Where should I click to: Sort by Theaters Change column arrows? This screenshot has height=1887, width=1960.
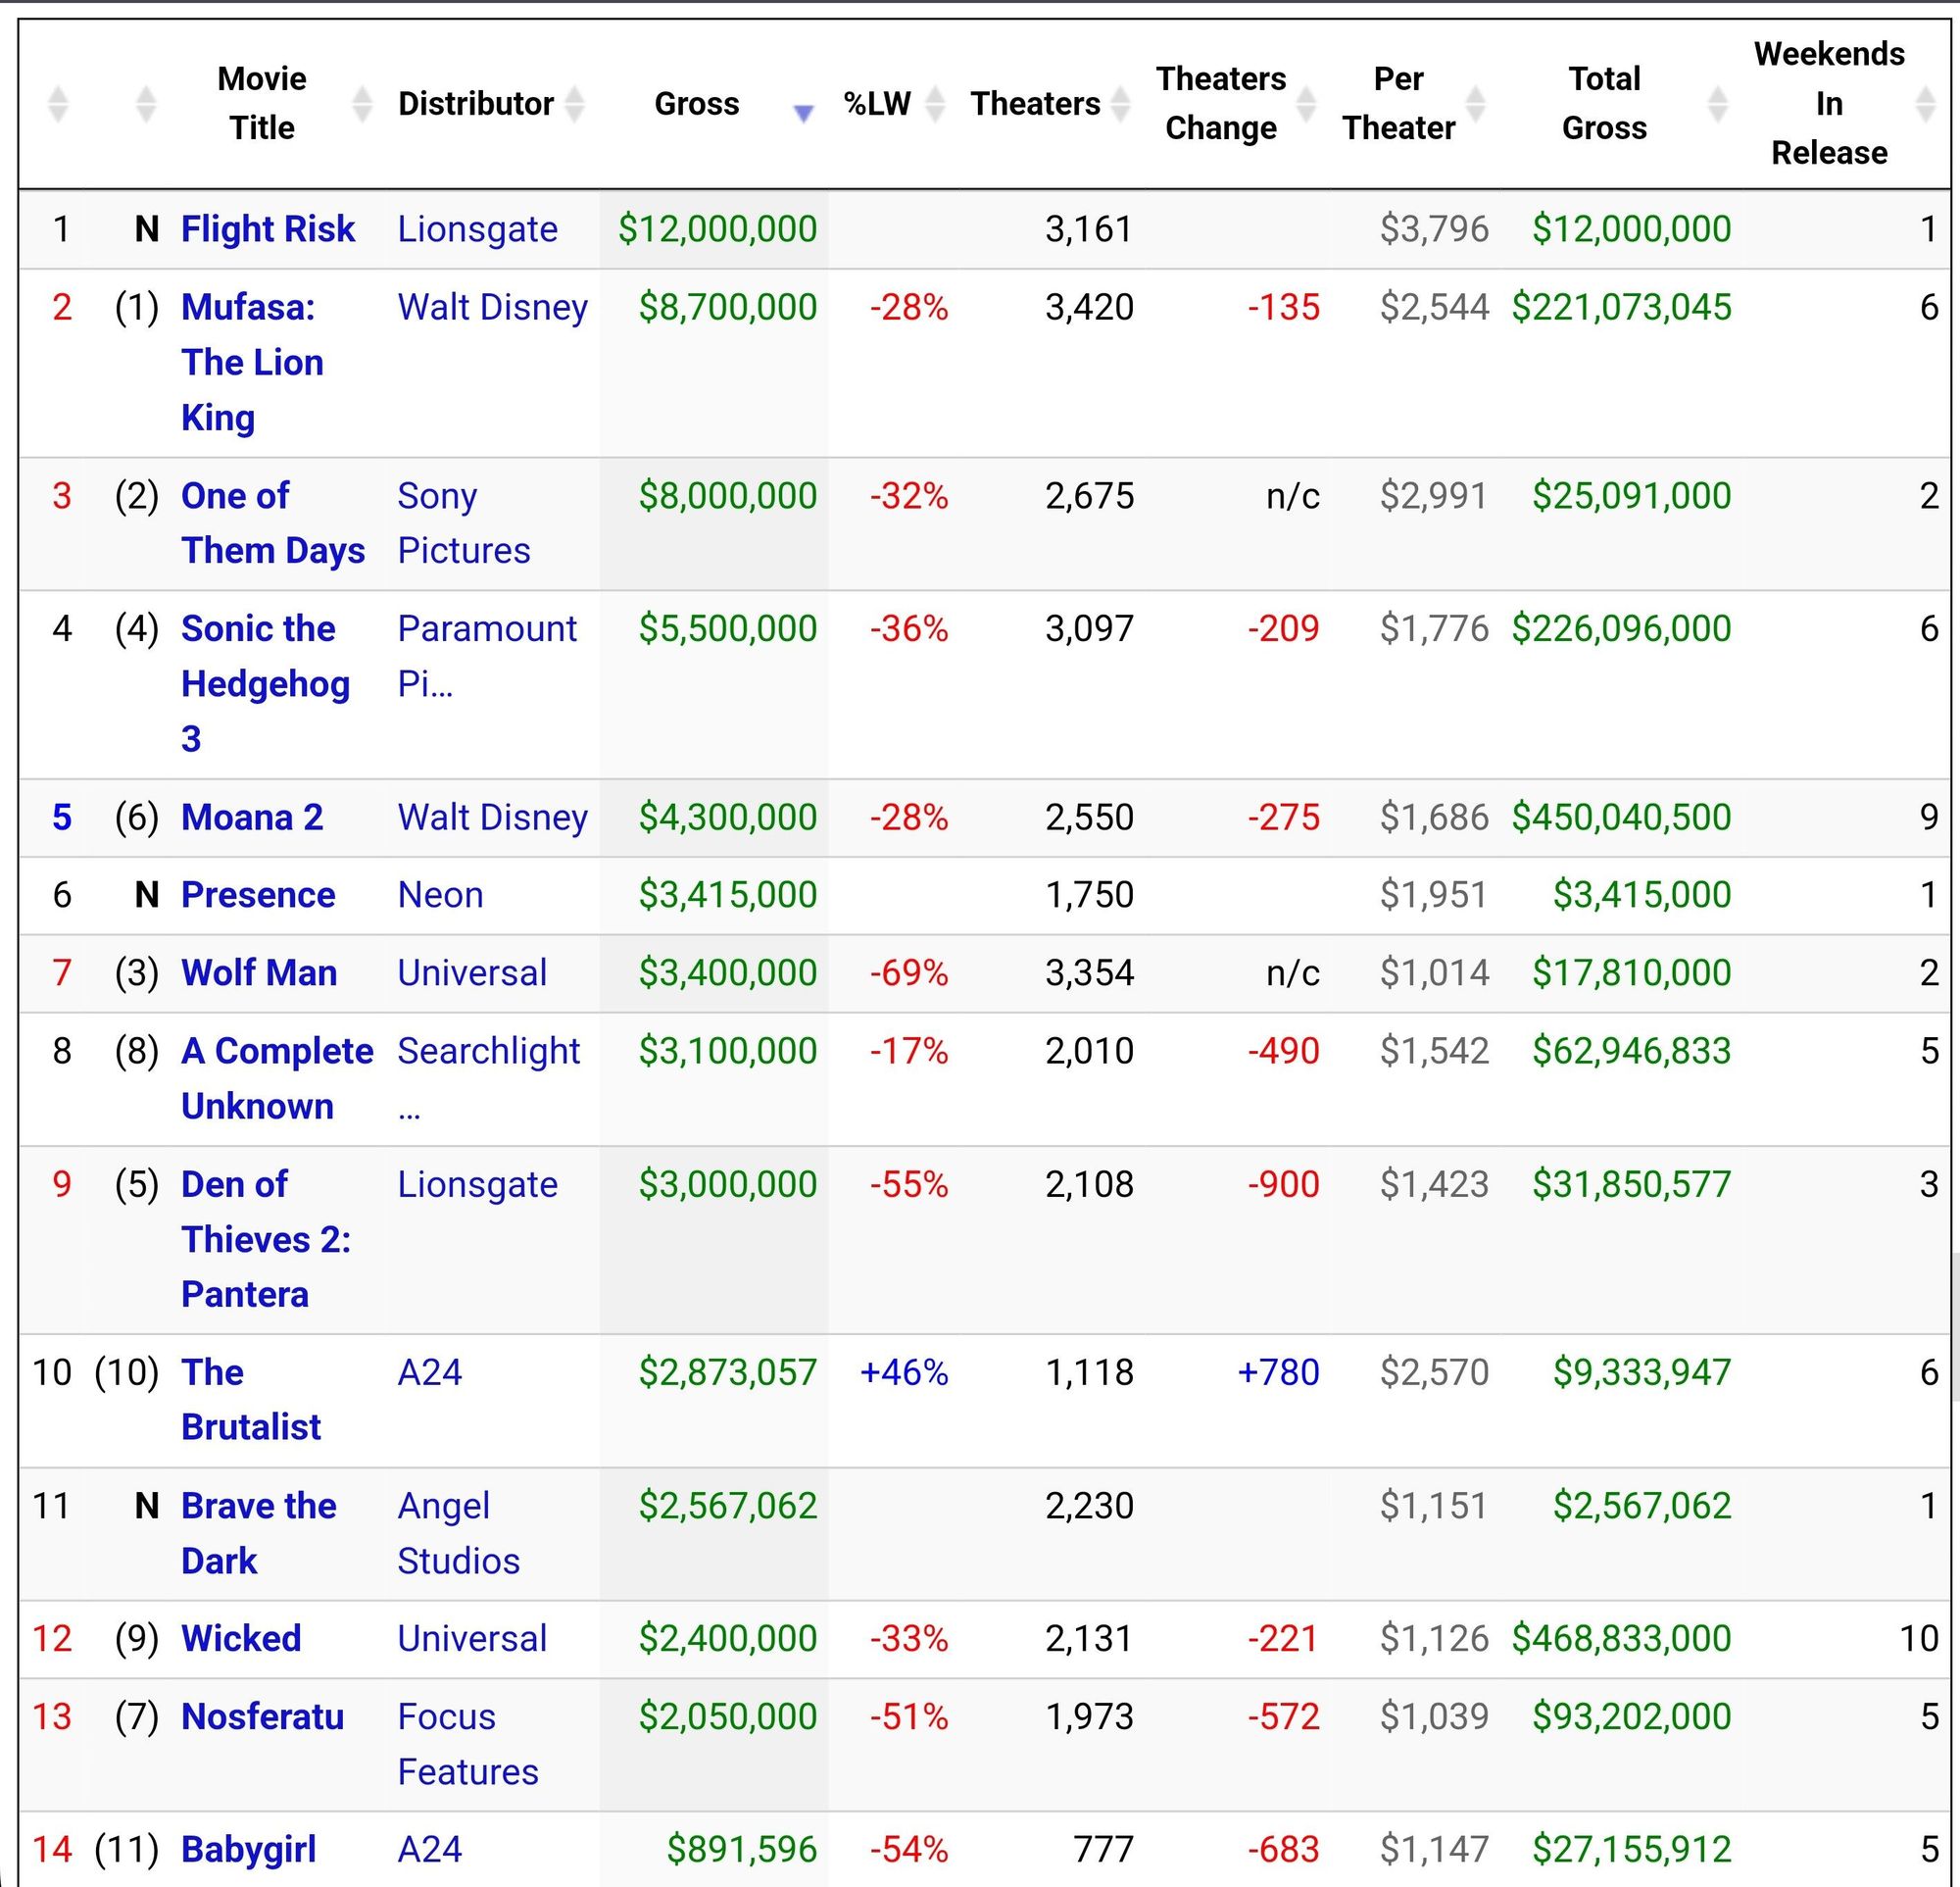tap(1306, 104)
